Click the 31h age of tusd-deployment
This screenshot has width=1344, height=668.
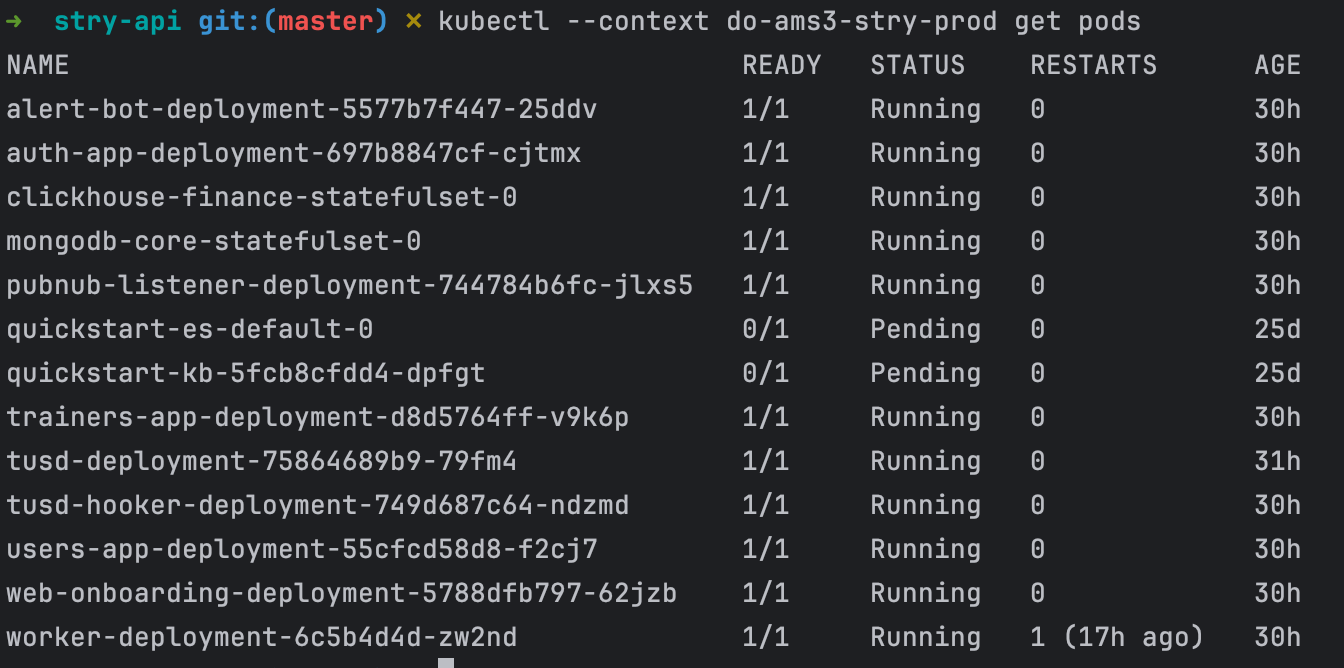[x=1277, y=461]
